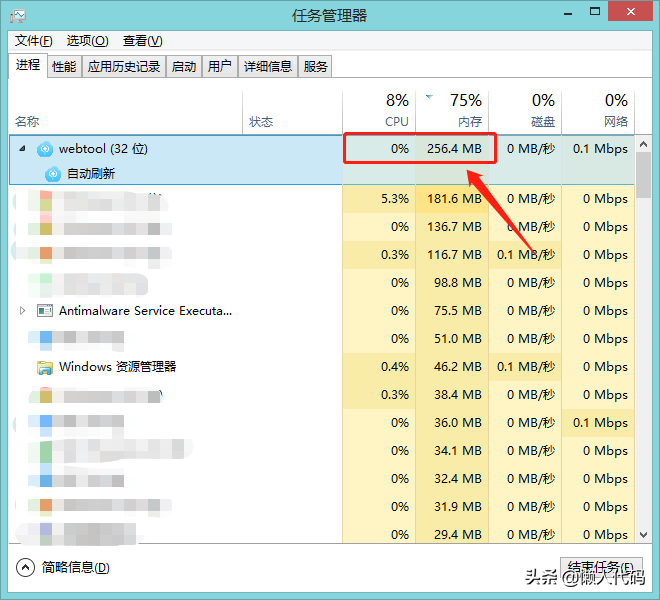Open the 选项 menu
The image size is (660, 600).
tap(87, 41)
